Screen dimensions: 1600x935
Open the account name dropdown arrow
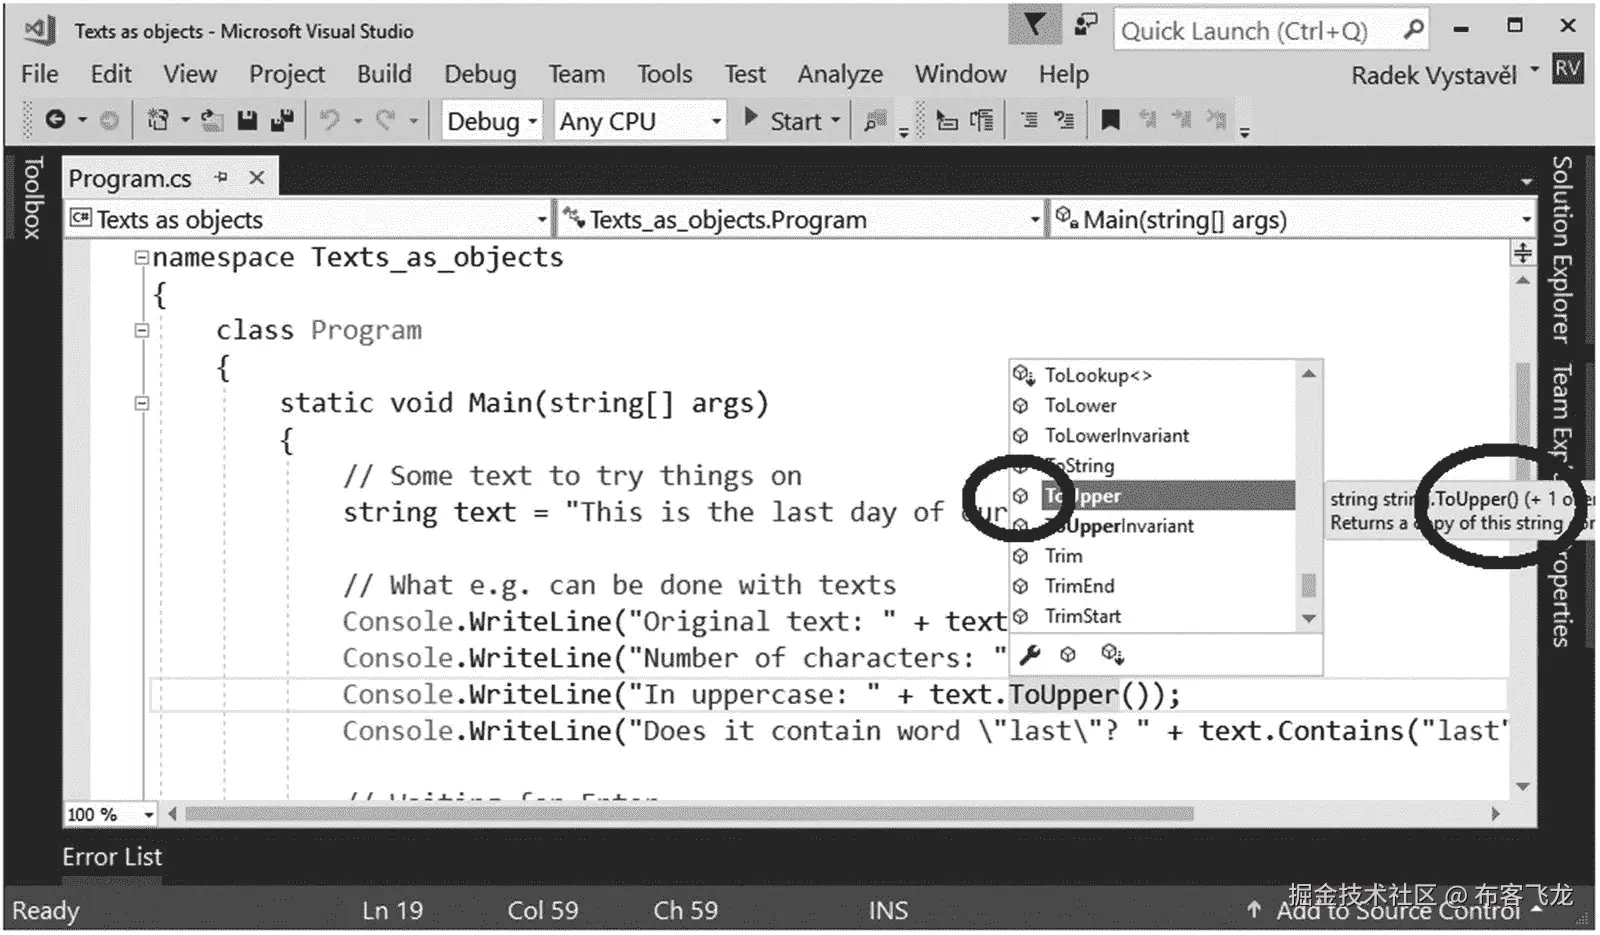[x=1534, y=72]
